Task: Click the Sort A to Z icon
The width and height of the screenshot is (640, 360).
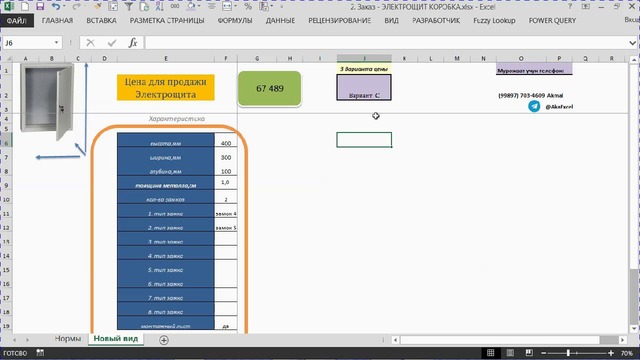Action: tap(160, 6)
